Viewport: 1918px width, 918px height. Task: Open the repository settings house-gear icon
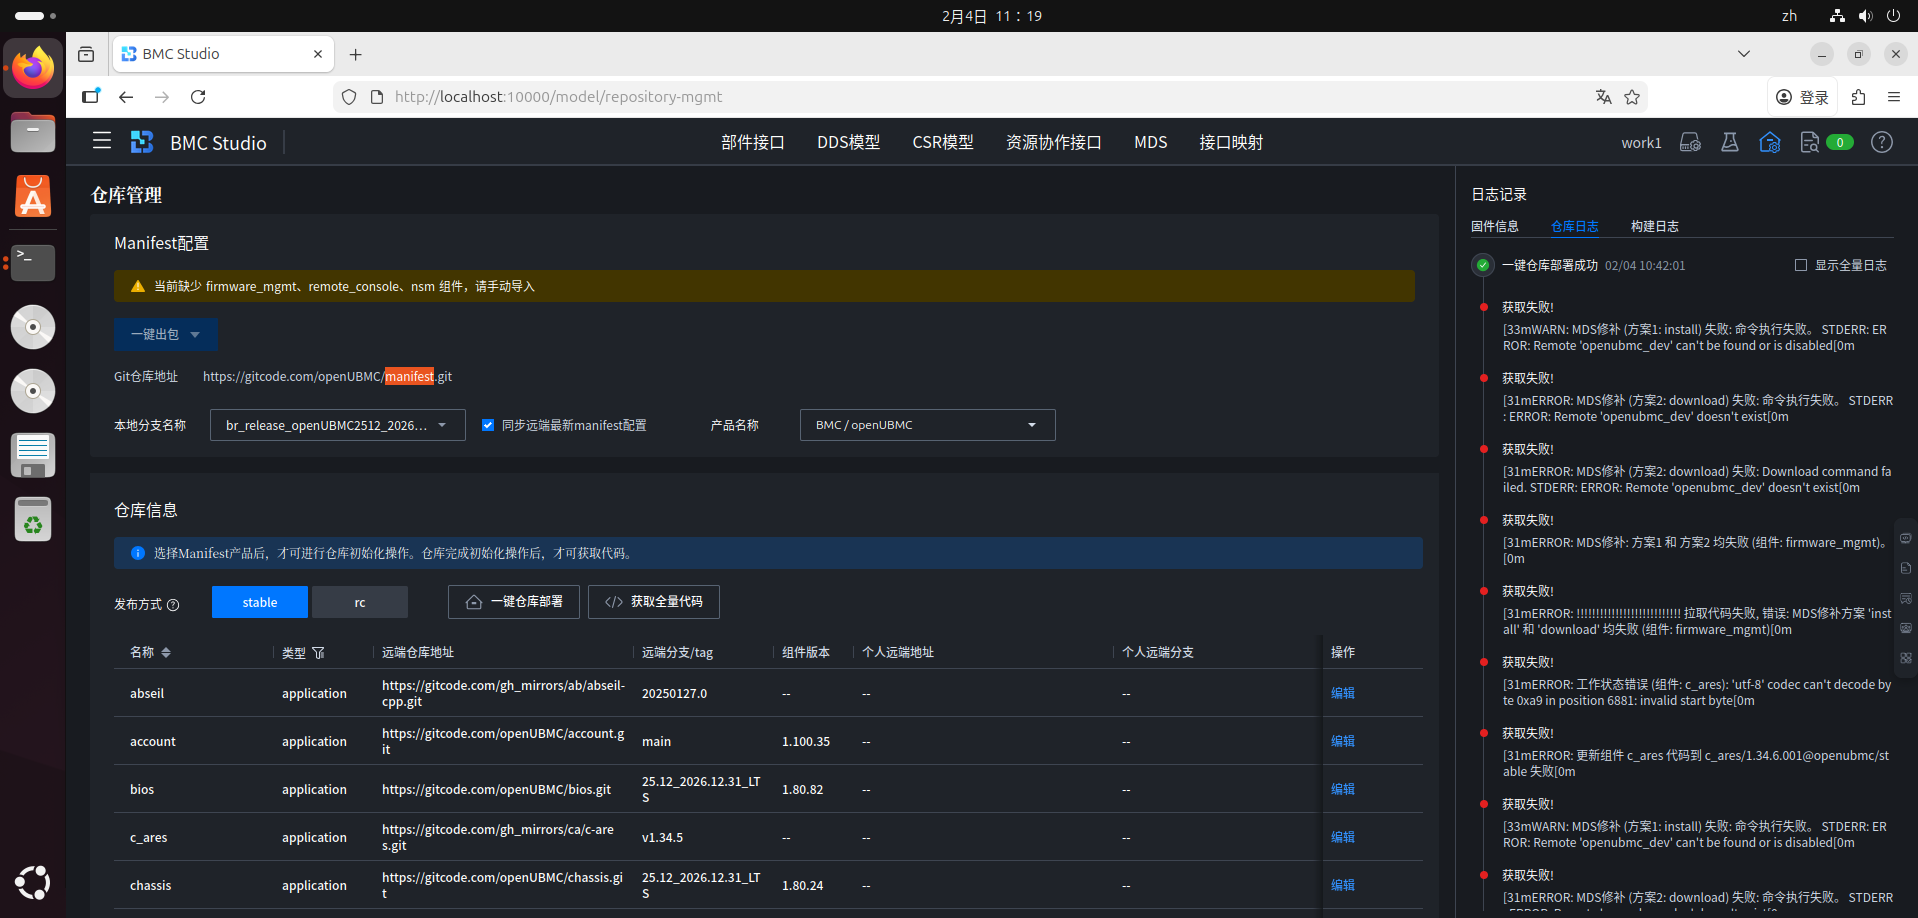coord(1769,143)
